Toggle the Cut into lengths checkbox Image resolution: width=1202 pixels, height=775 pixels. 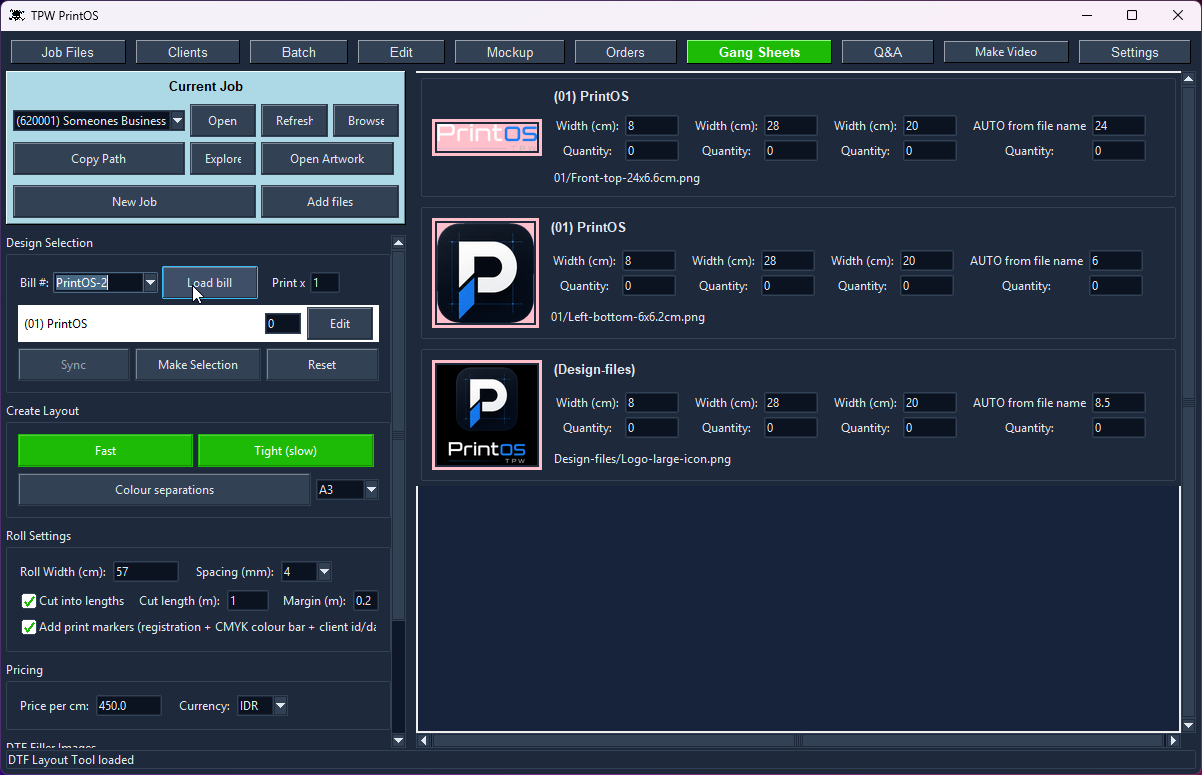29,601
